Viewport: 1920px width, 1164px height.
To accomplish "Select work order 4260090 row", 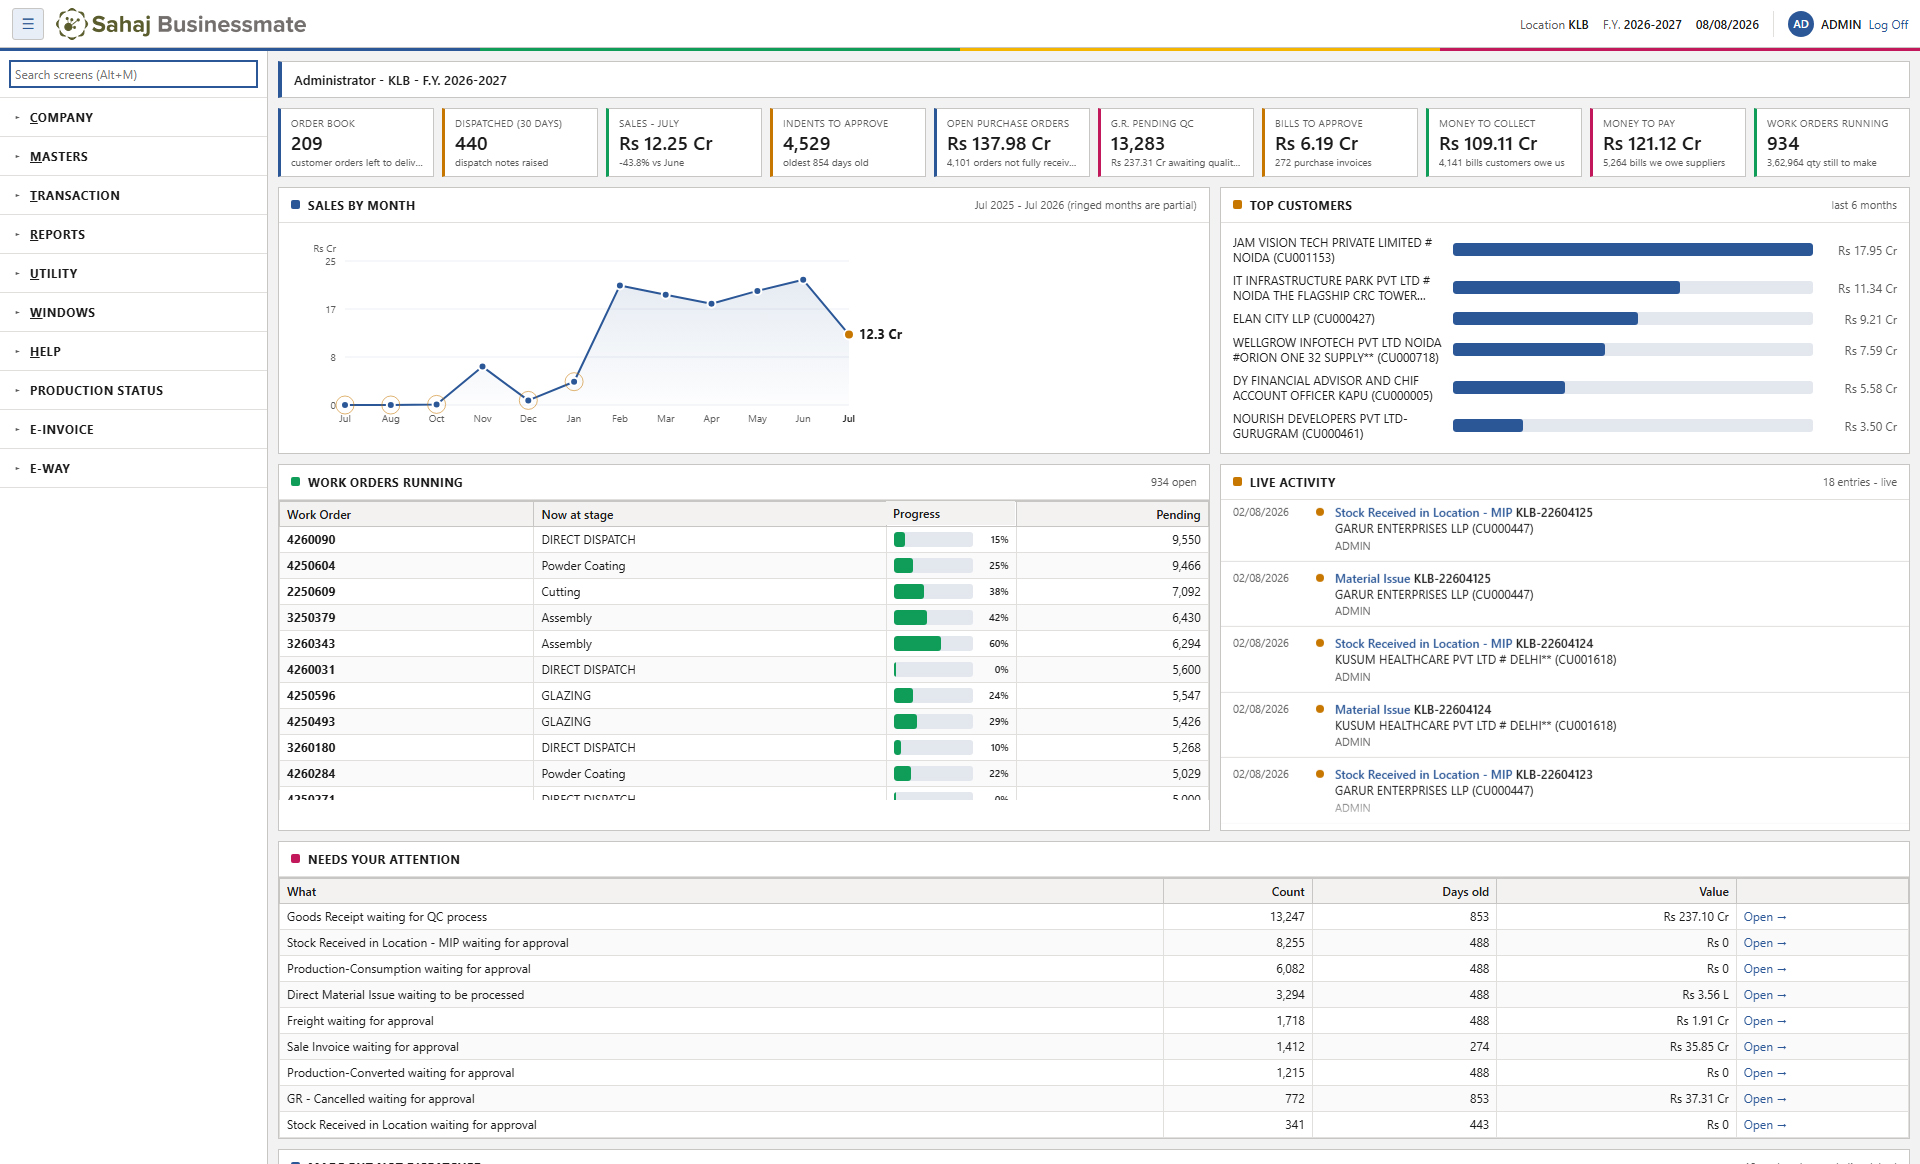I will (x=743, y=540).
